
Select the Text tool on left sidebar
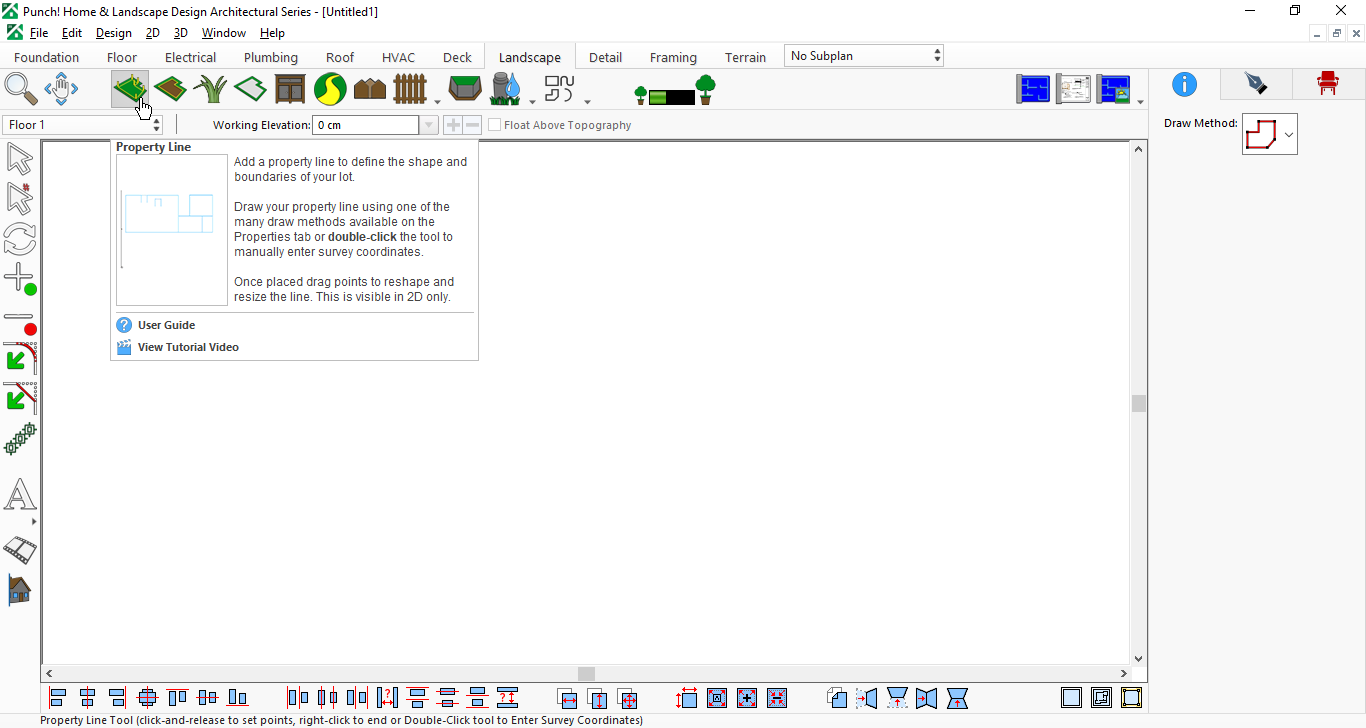coord(20,495)
